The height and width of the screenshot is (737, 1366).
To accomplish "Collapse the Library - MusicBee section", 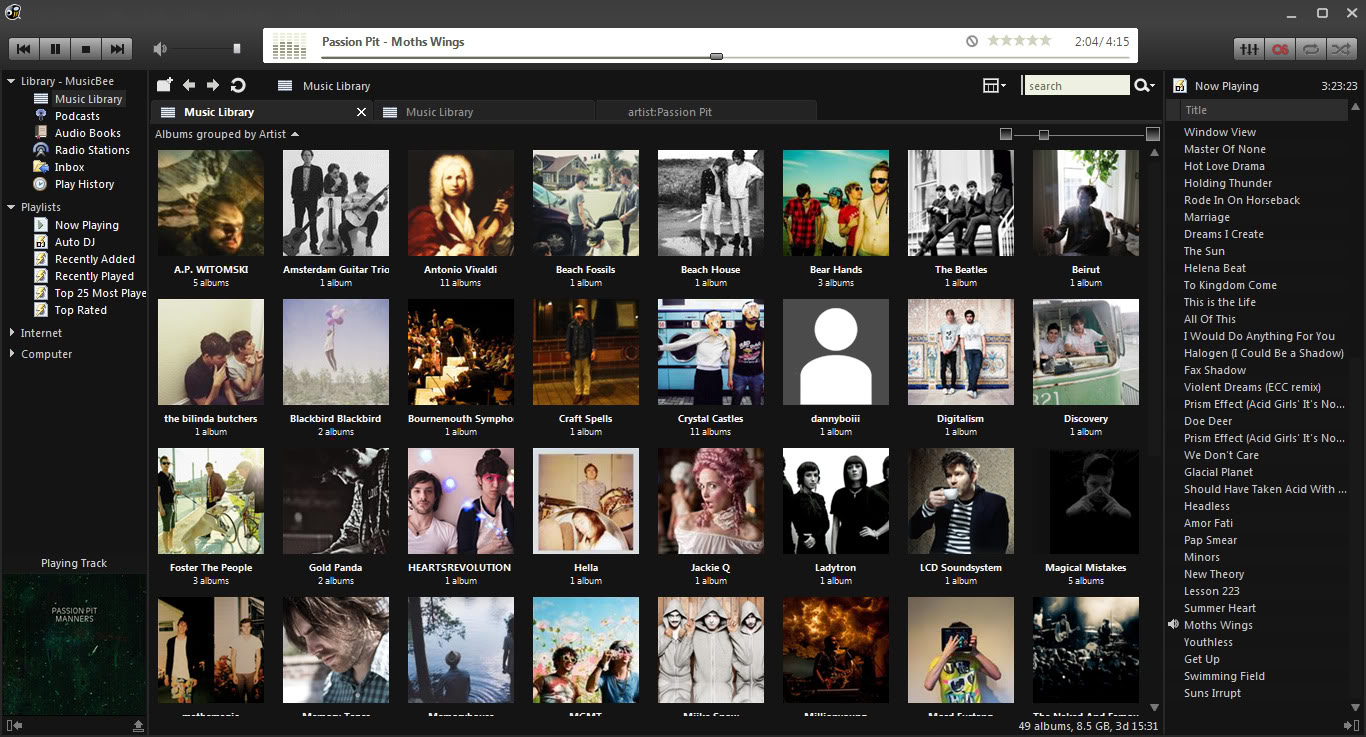I will pyautogui.click(x=11, y=81).
